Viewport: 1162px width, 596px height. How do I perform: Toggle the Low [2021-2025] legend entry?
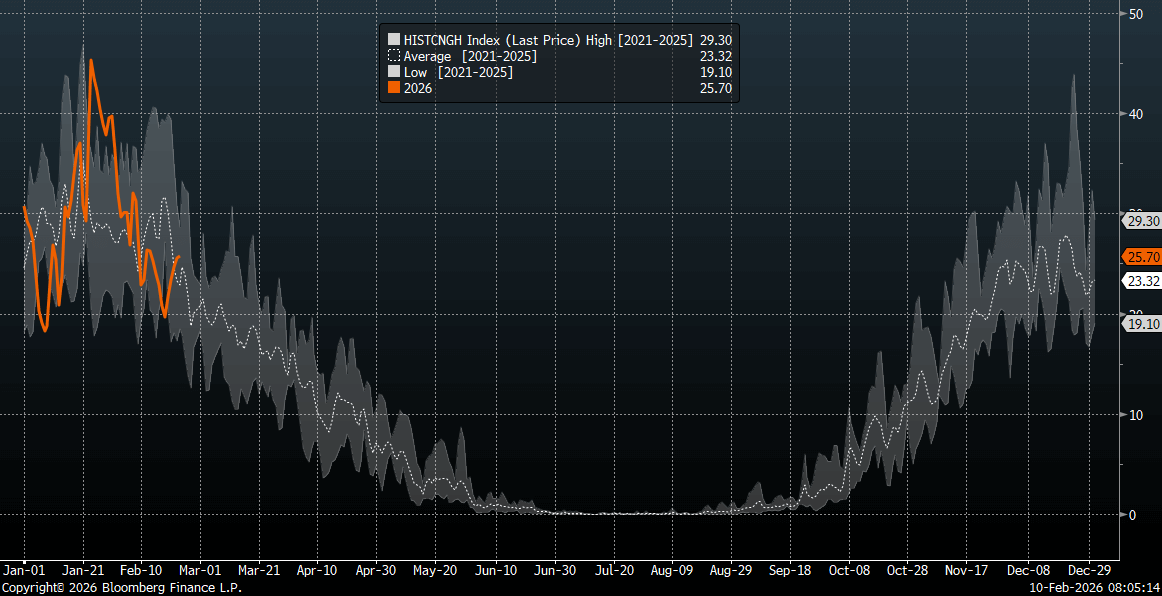click(458, 72)
